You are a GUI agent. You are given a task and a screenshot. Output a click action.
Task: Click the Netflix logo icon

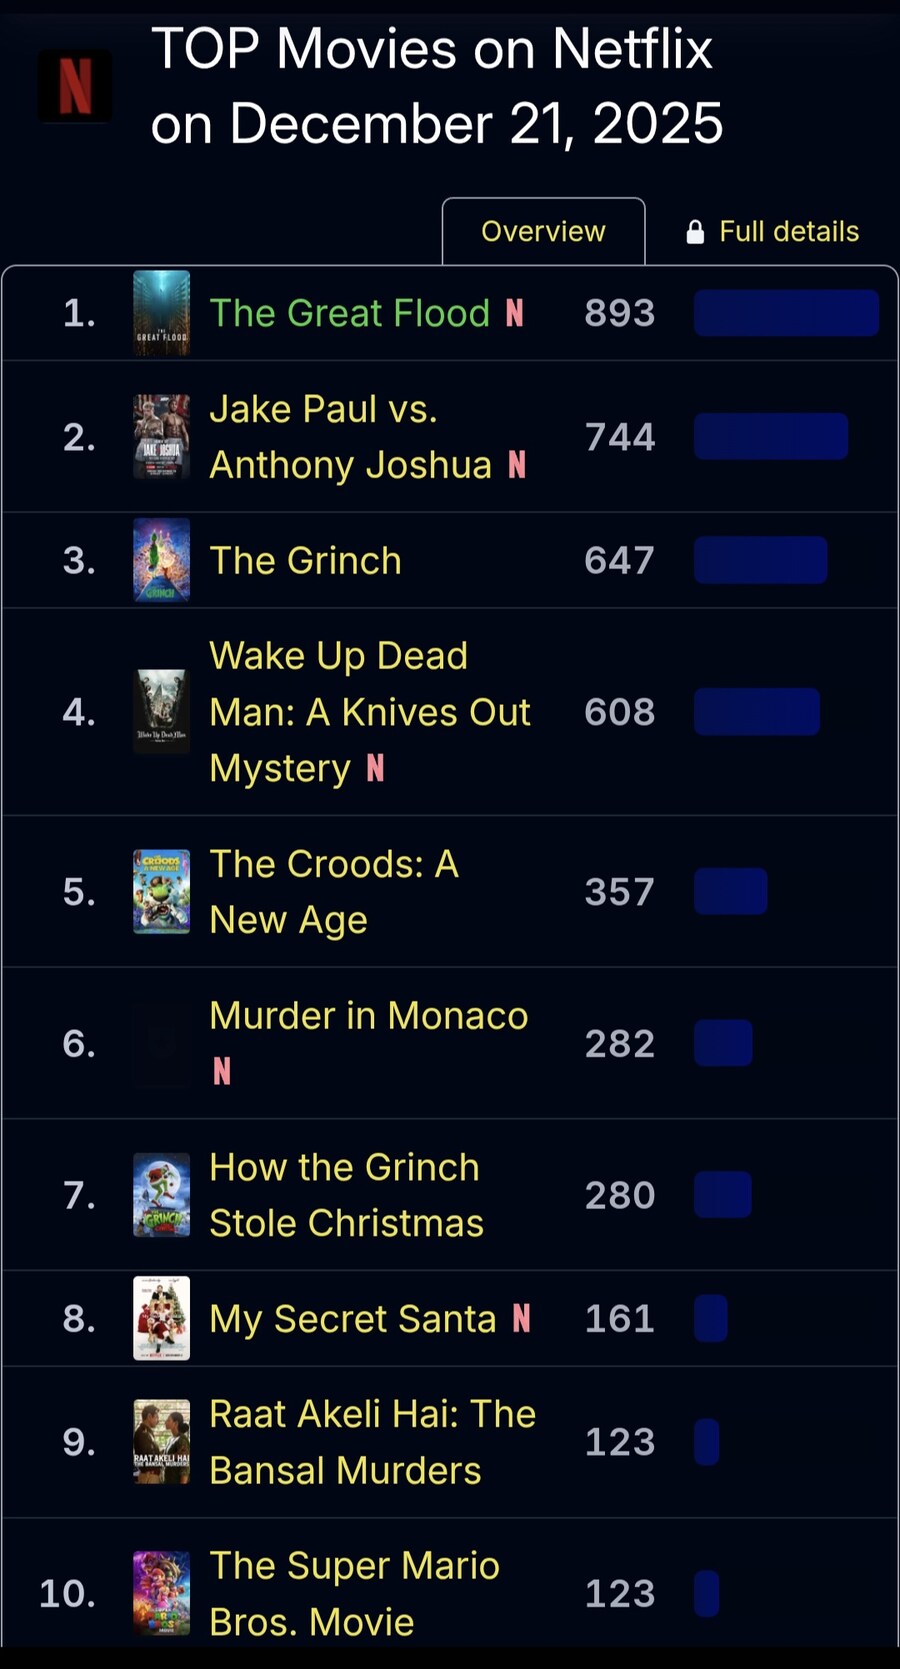click(x=75, y=86)
